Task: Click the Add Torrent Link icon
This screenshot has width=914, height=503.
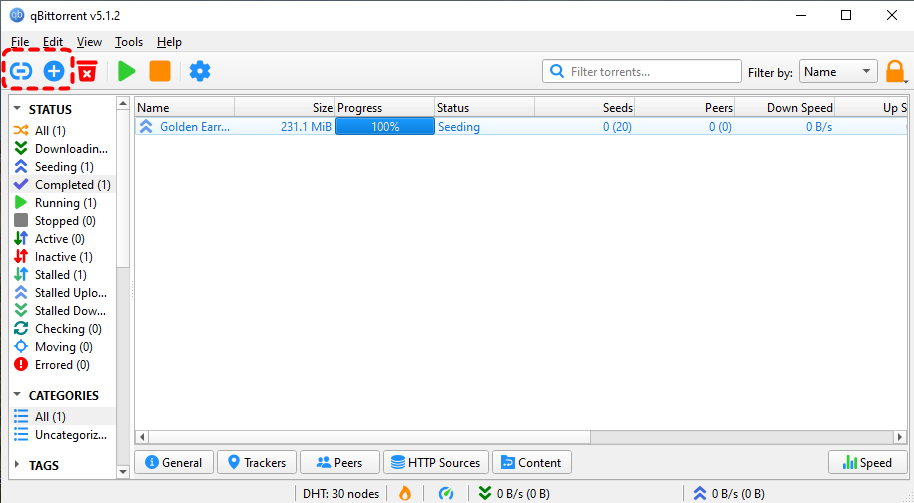Action: [21, 71]
